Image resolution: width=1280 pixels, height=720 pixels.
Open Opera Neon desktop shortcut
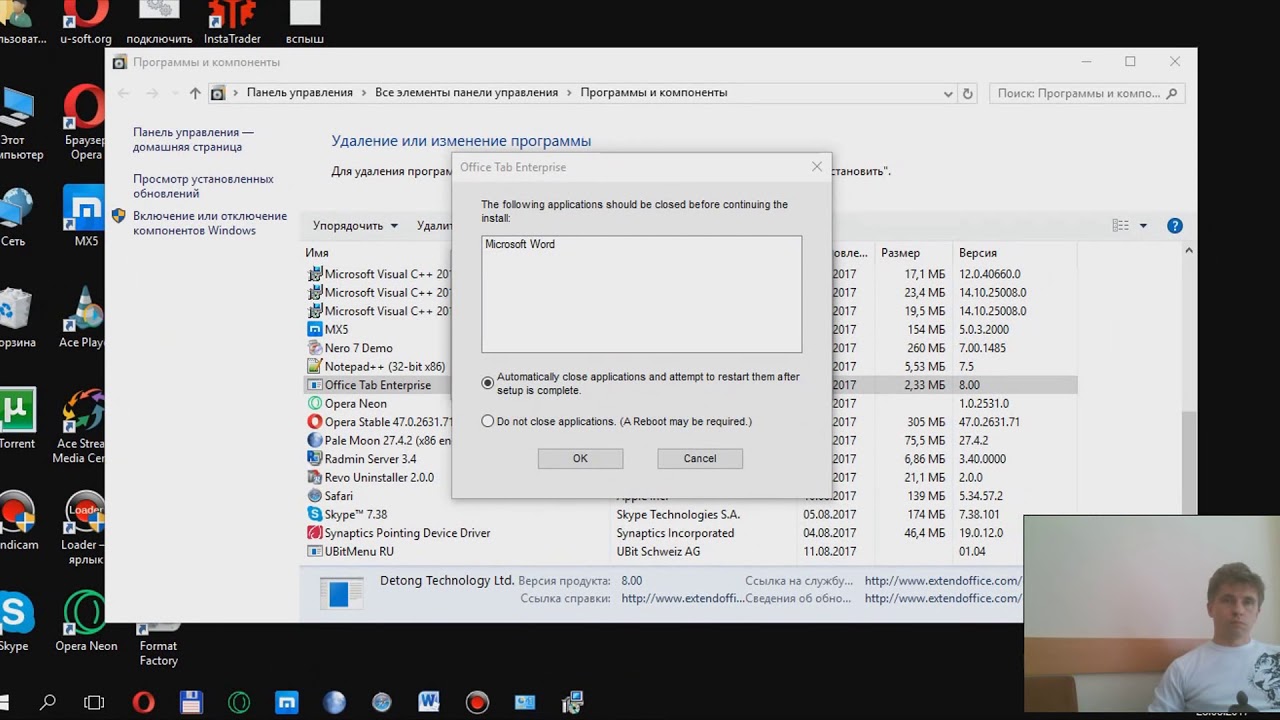(x=86, y=620)
